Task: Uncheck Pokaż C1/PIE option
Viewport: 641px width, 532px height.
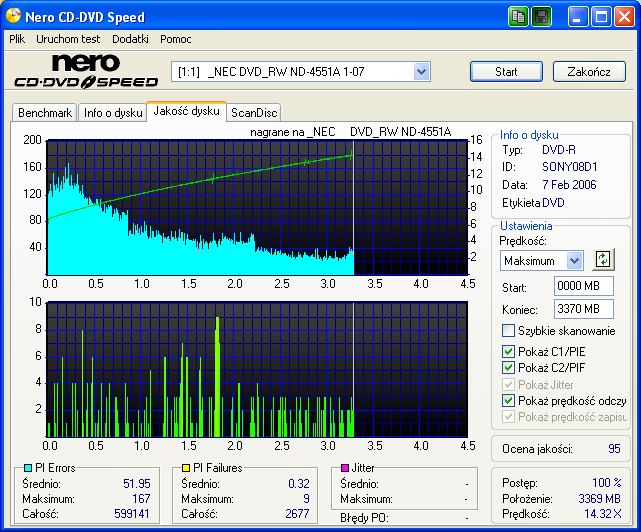Action: coord(509,352)
